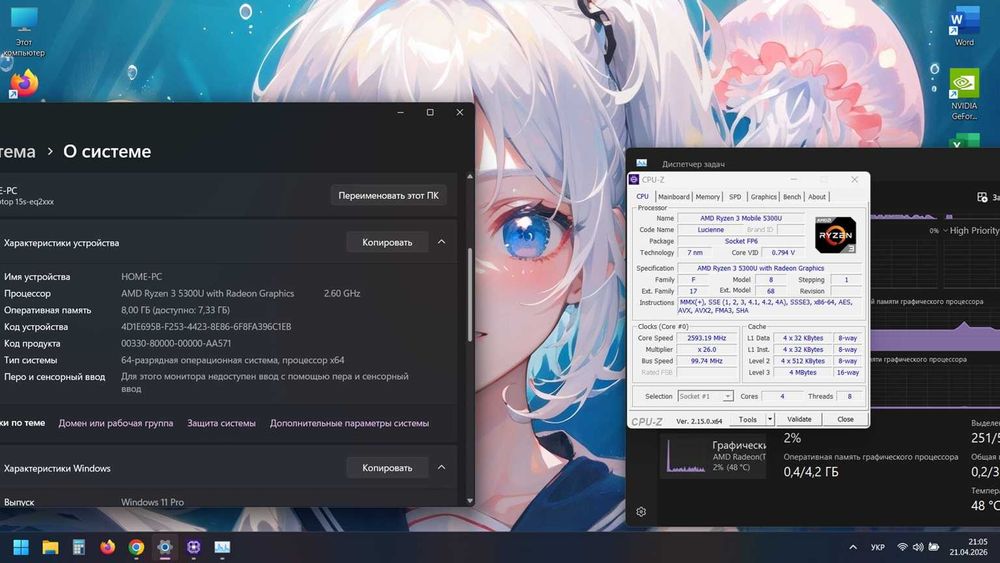This screenshot has width=1000, height=563.
Task: Click Переименовать этот ПК button
Action: [388, 195]
